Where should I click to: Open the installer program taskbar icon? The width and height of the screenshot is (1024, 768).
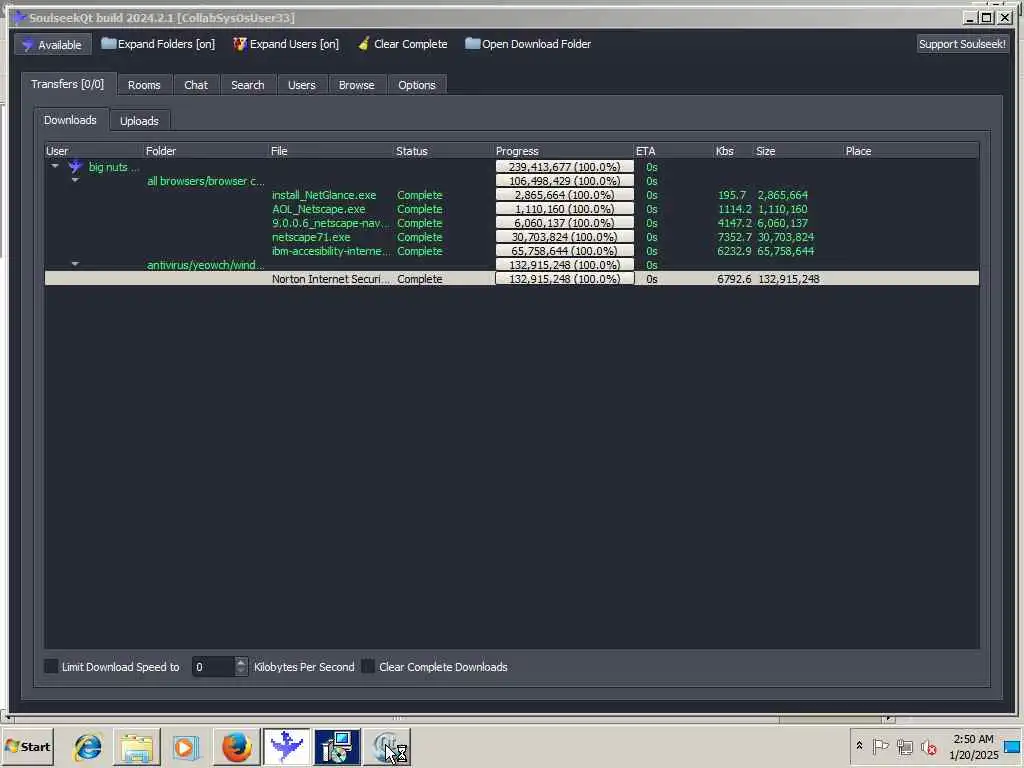(337, 746)
